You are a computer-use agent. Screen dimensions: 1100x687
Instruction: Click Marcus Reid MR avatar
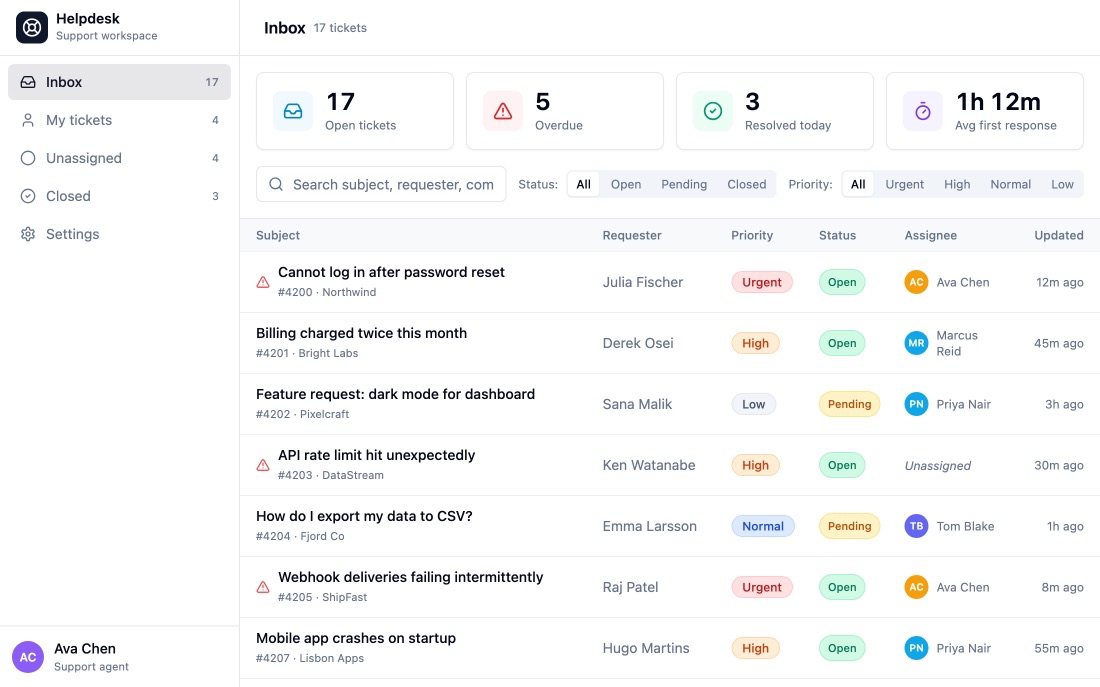(x=916, y=343)
